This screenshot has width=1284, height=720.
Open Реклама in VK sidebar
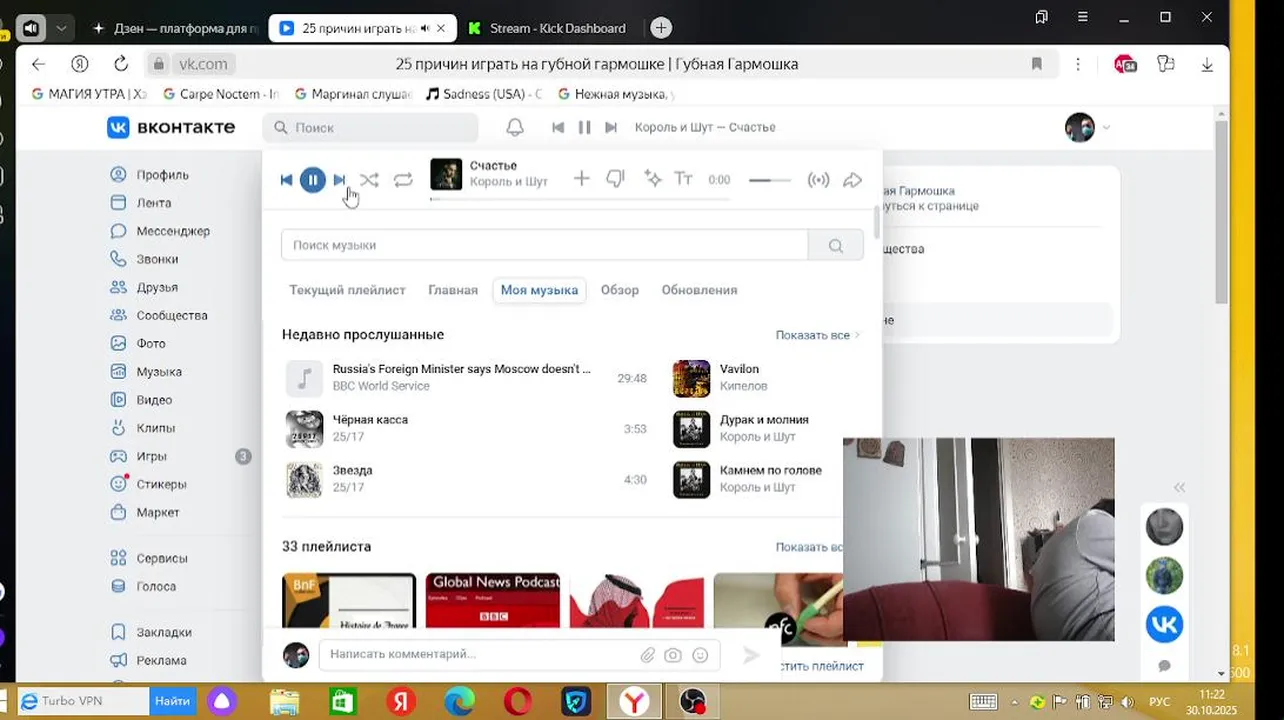[162, 660]
